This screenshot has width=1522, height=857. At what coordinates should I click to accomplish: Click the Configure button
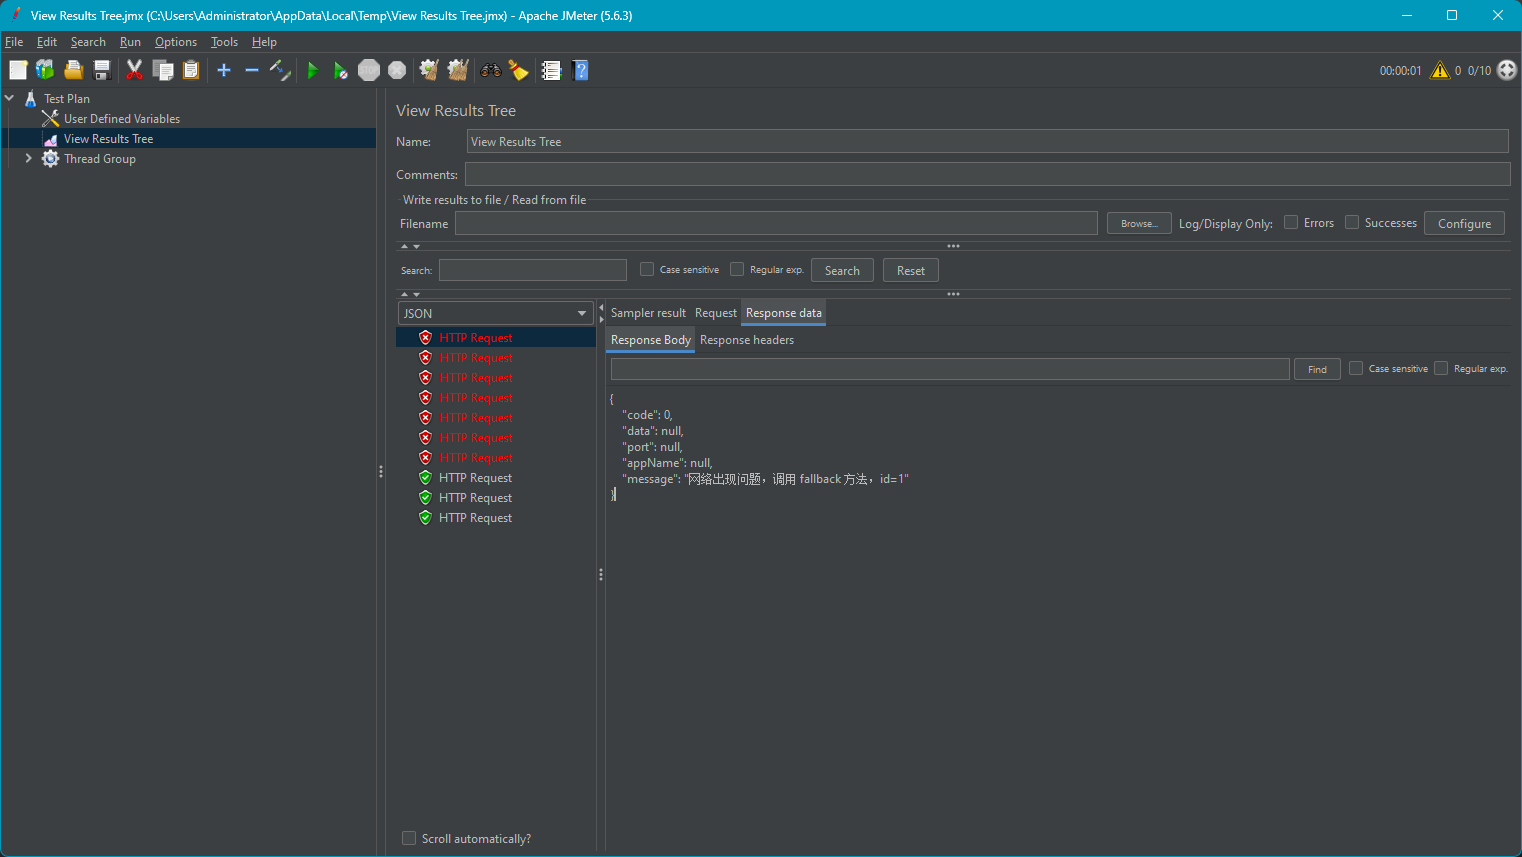[1464, 223]
